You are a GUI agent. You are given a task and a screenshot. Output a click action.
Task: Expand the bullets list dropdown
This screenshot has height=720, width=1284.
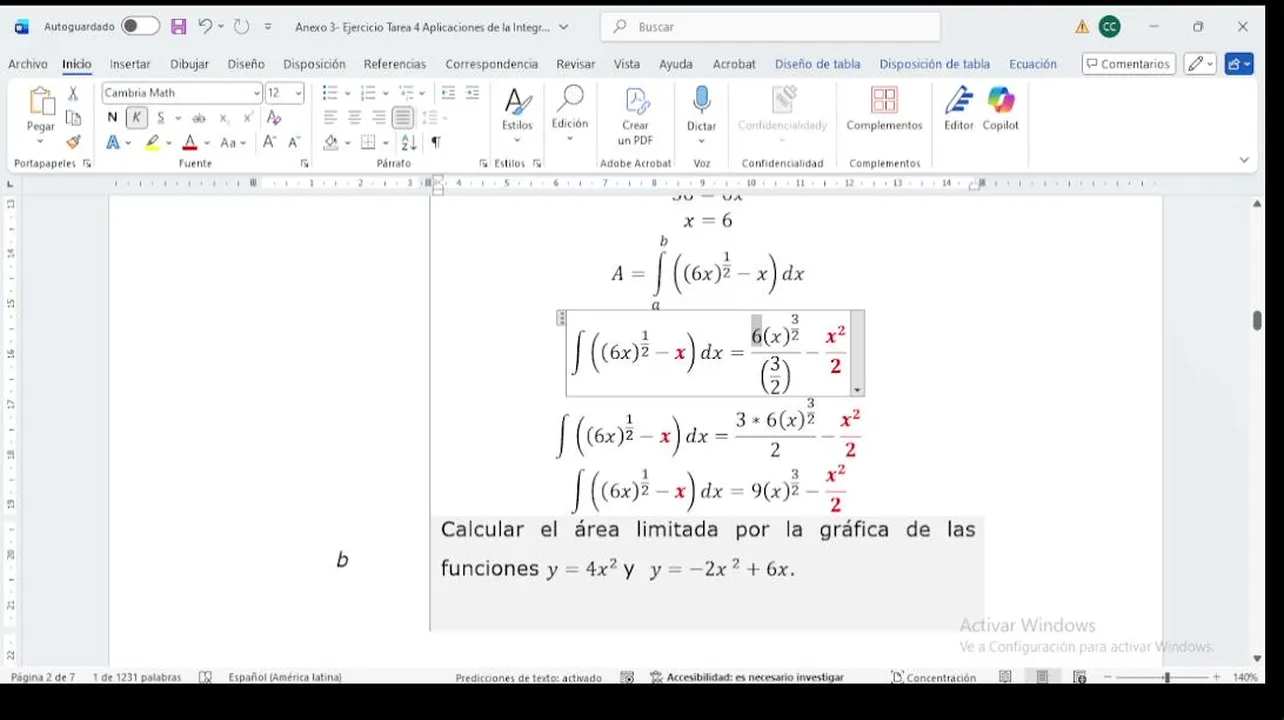point(347,93)
